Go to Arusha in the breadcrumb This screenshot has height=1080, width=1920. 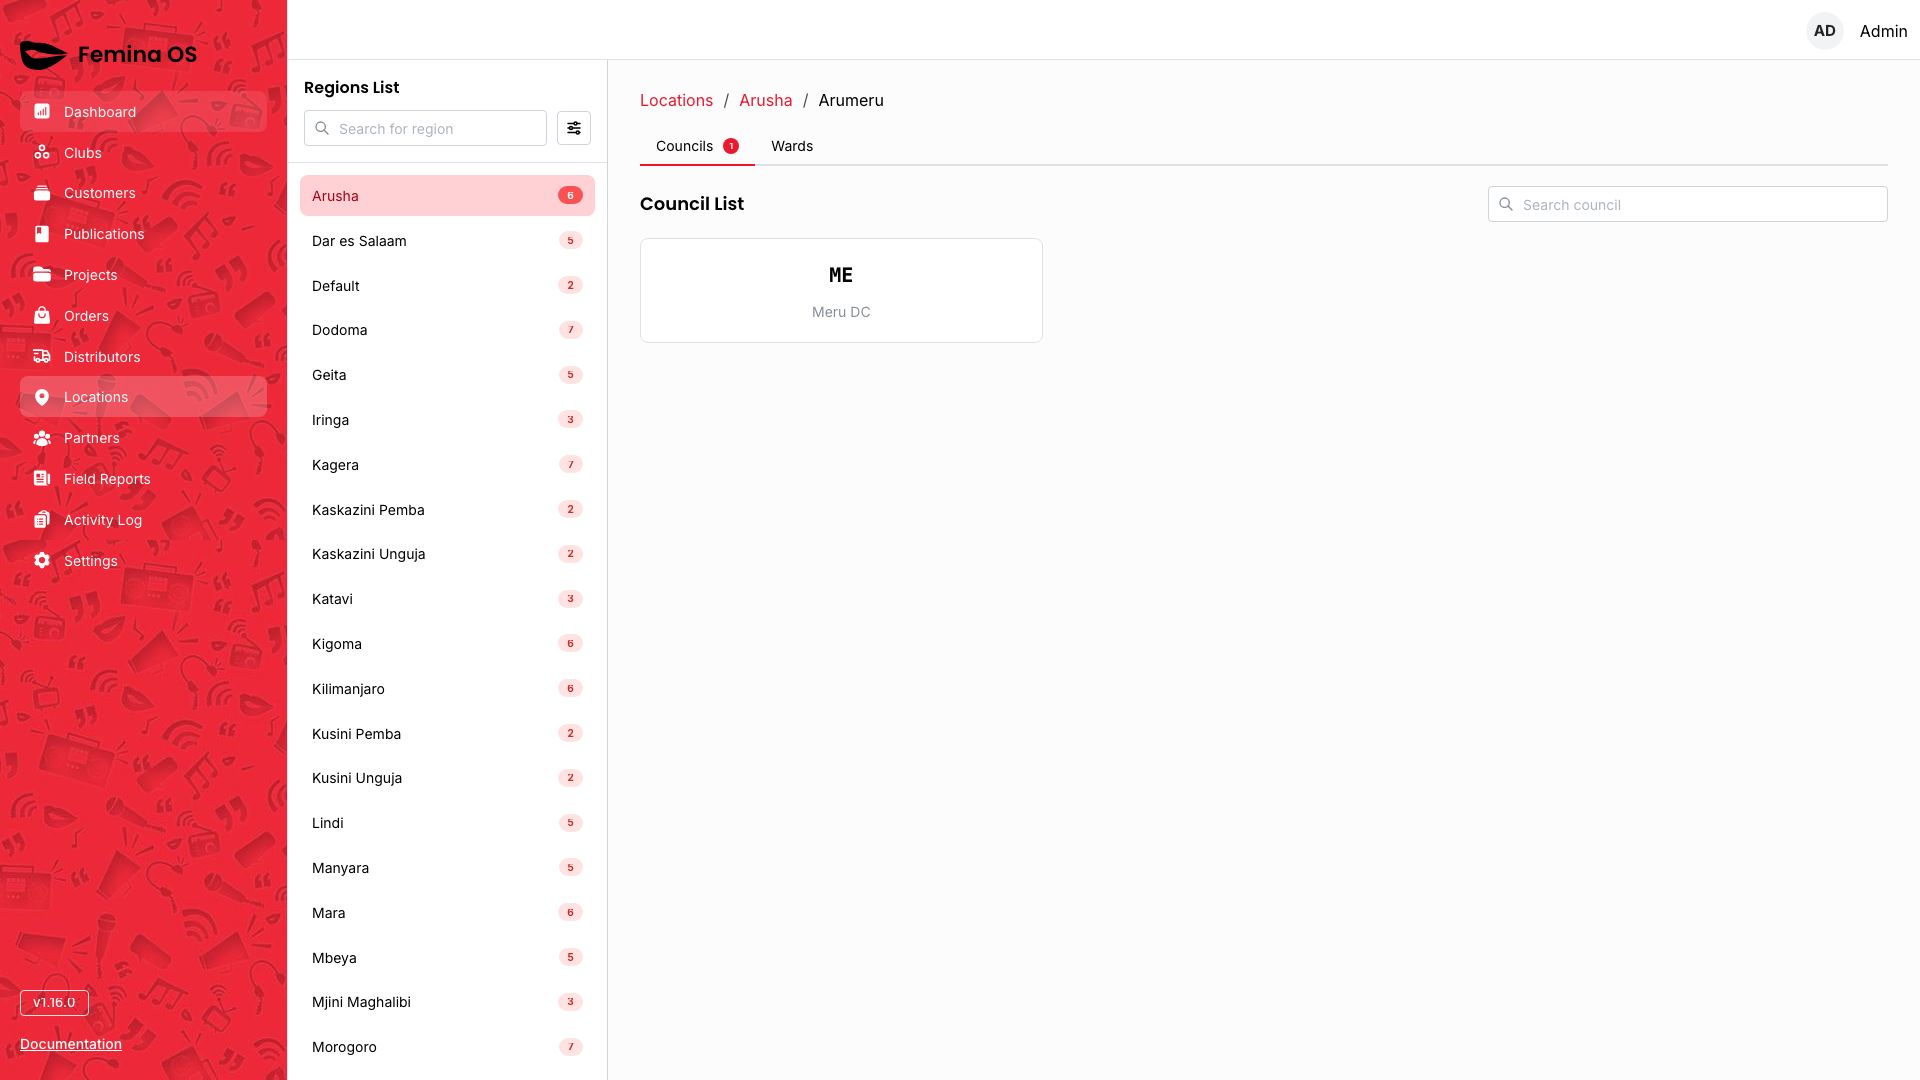click(765, 100)
